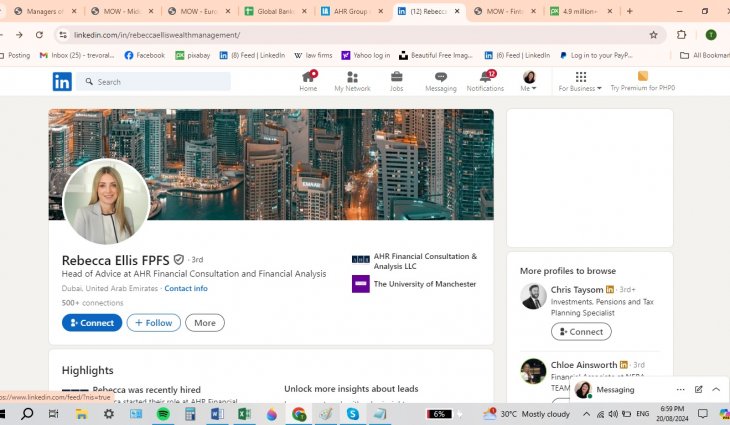Open File Explorer from the taskbar
730x425 pixels.
click(x=81, y=414)
